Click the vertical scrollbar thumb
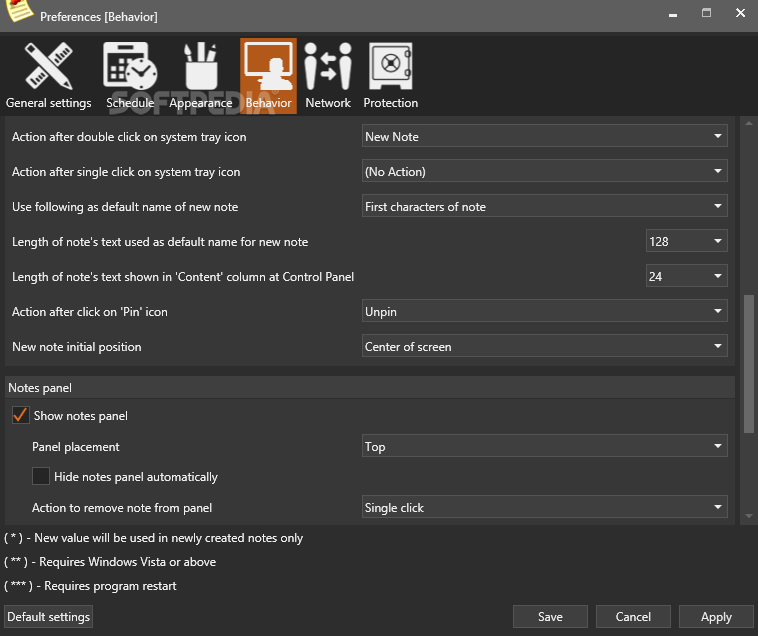 (747, 363)
